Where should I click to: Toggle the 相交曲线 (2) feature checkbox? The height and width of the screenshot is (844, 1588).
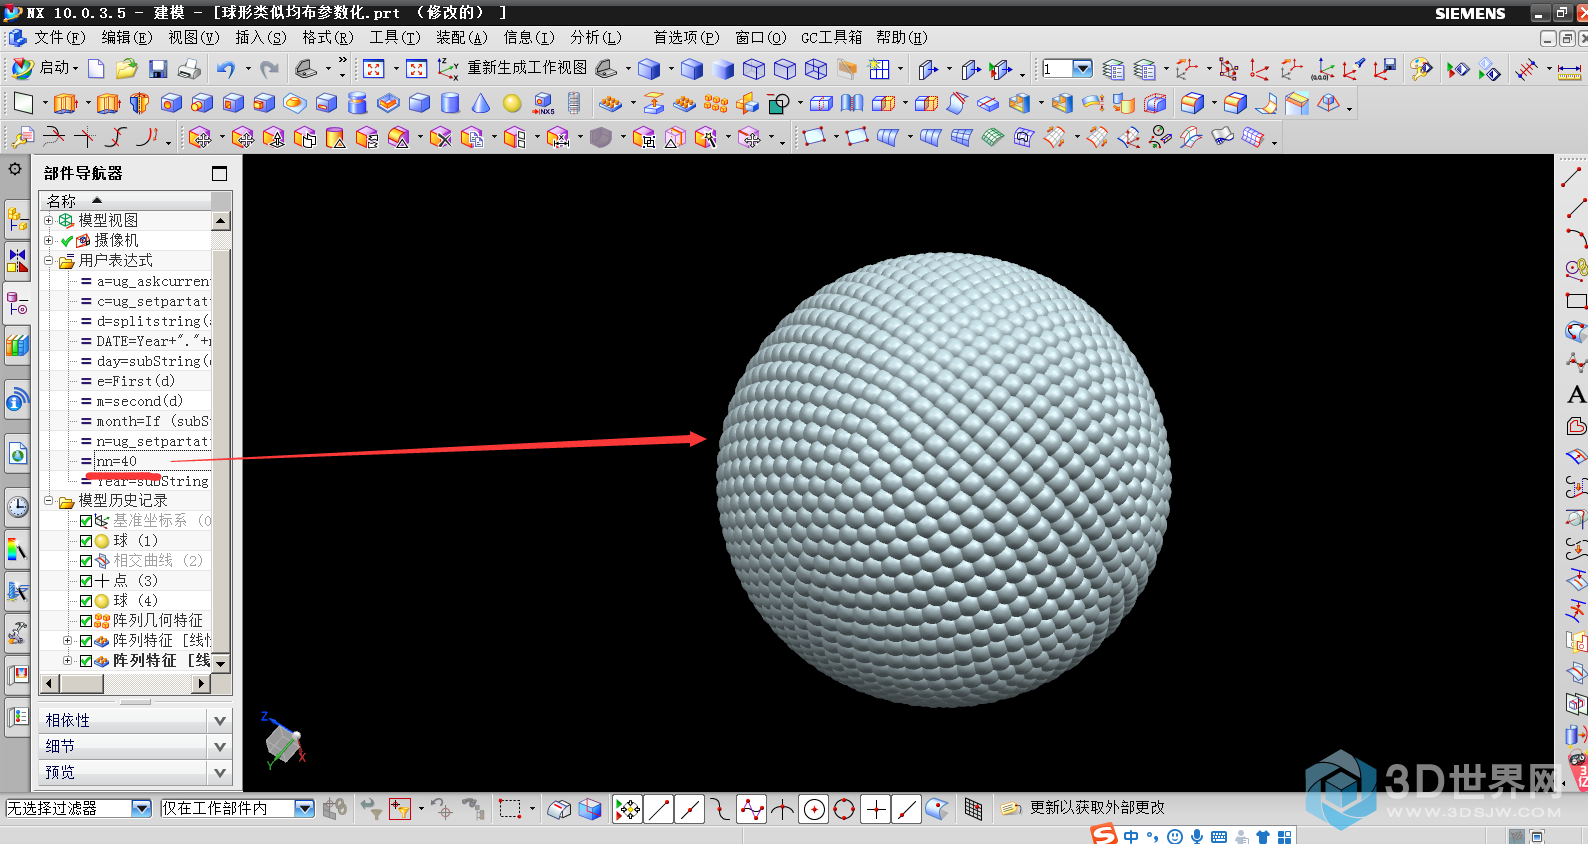click(86, 561)
